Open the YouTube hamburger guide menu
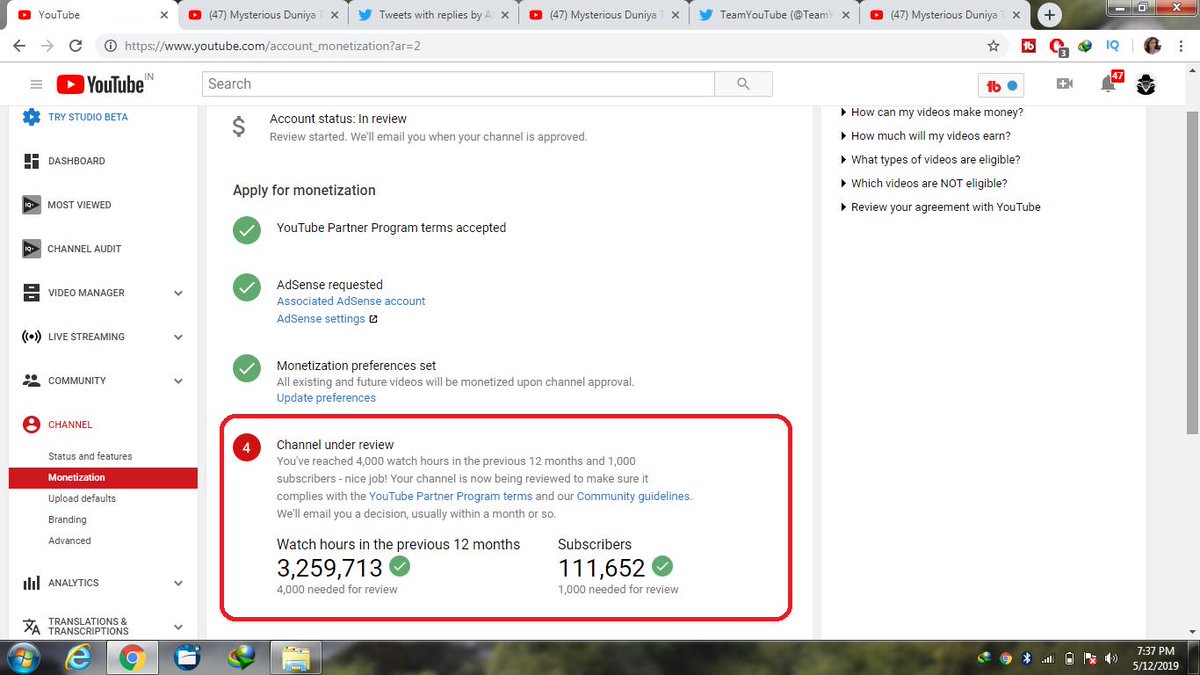 [37, 85]
